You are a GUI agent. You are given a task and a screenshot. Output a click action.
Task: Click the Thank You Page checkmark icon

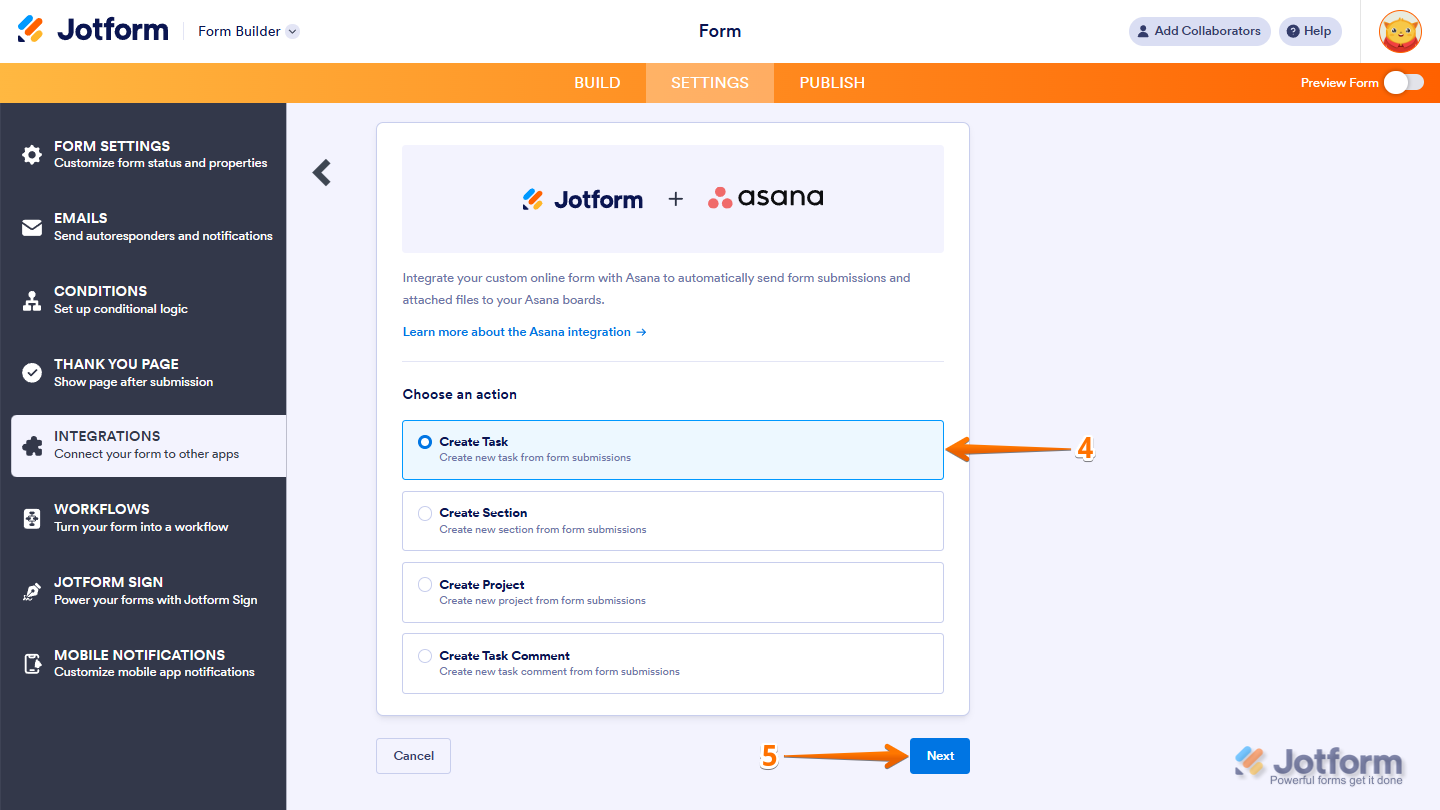point(32,371)
